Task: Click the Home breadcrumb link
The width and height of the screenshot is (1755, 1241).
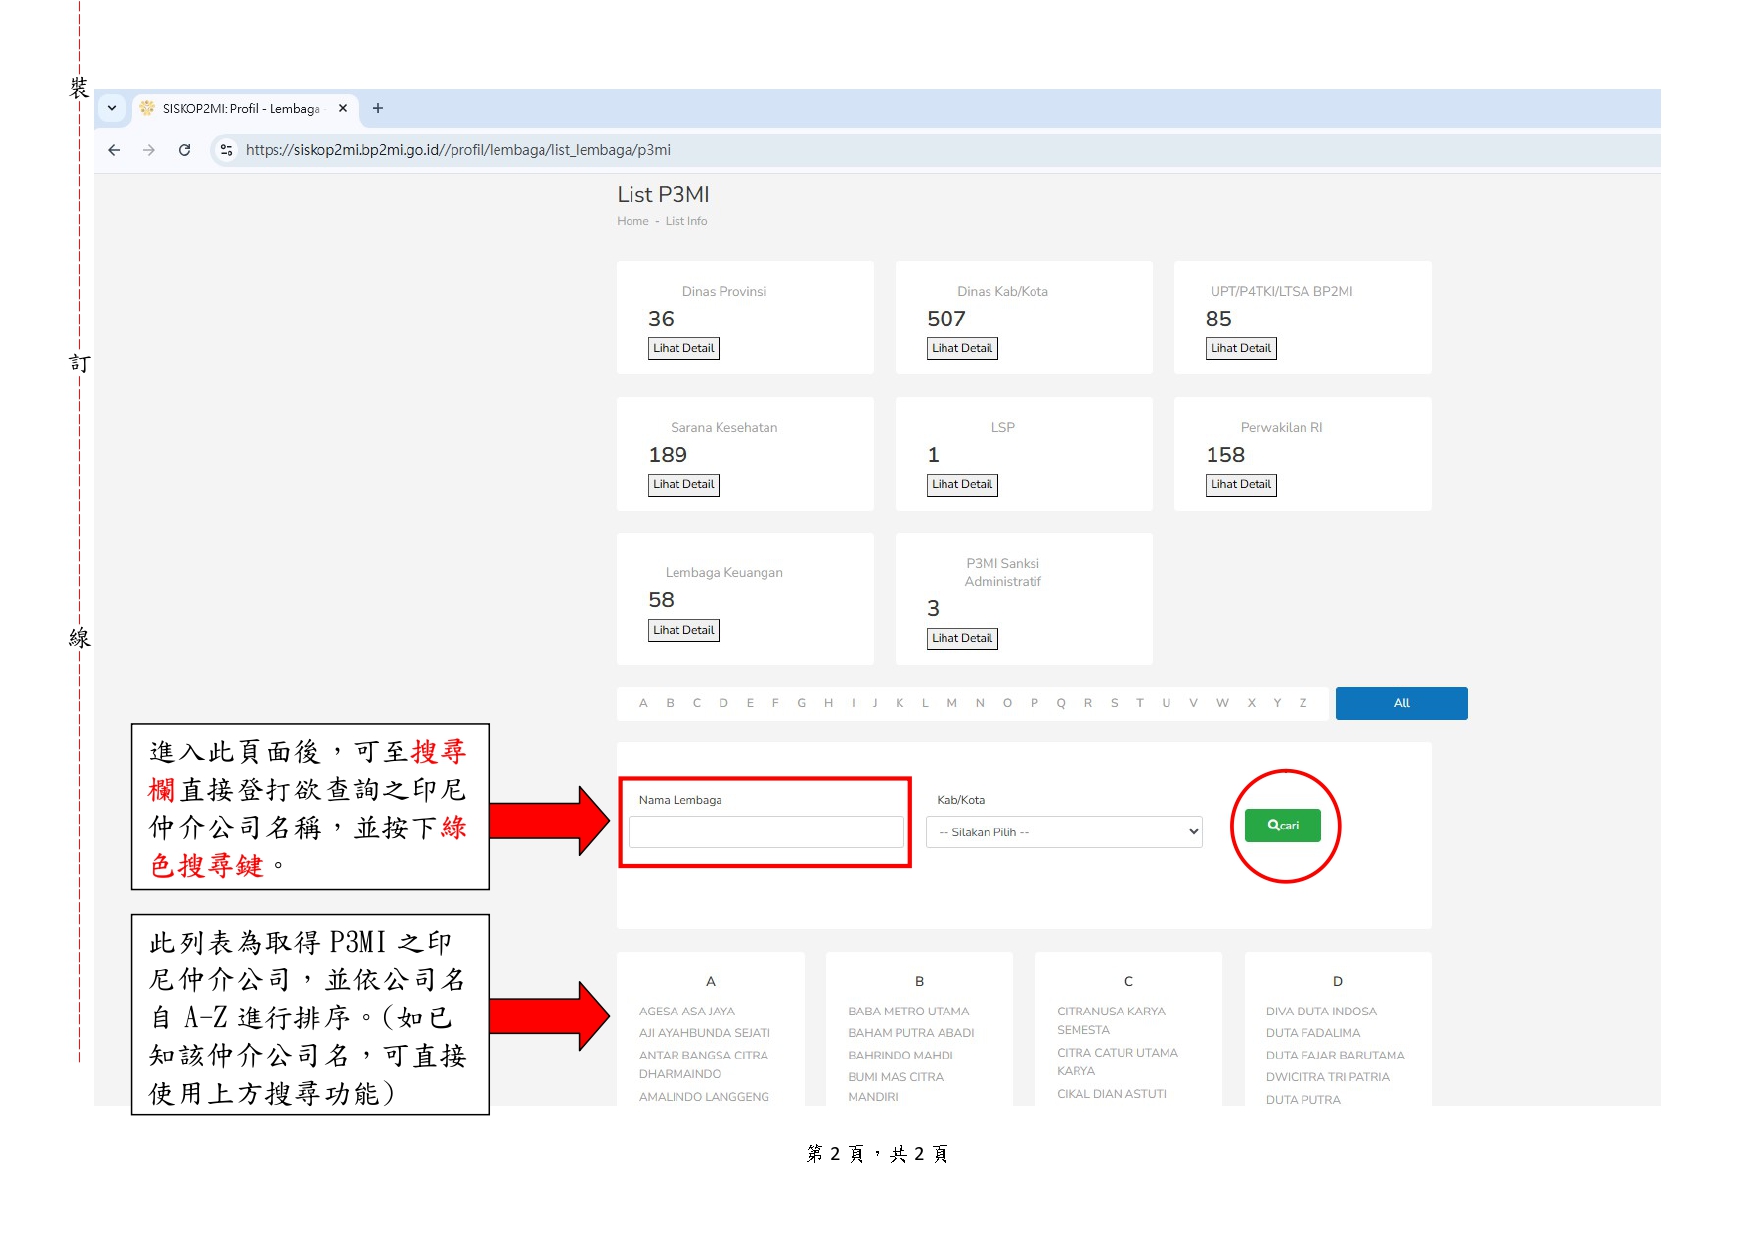Action: coord(632,221)
